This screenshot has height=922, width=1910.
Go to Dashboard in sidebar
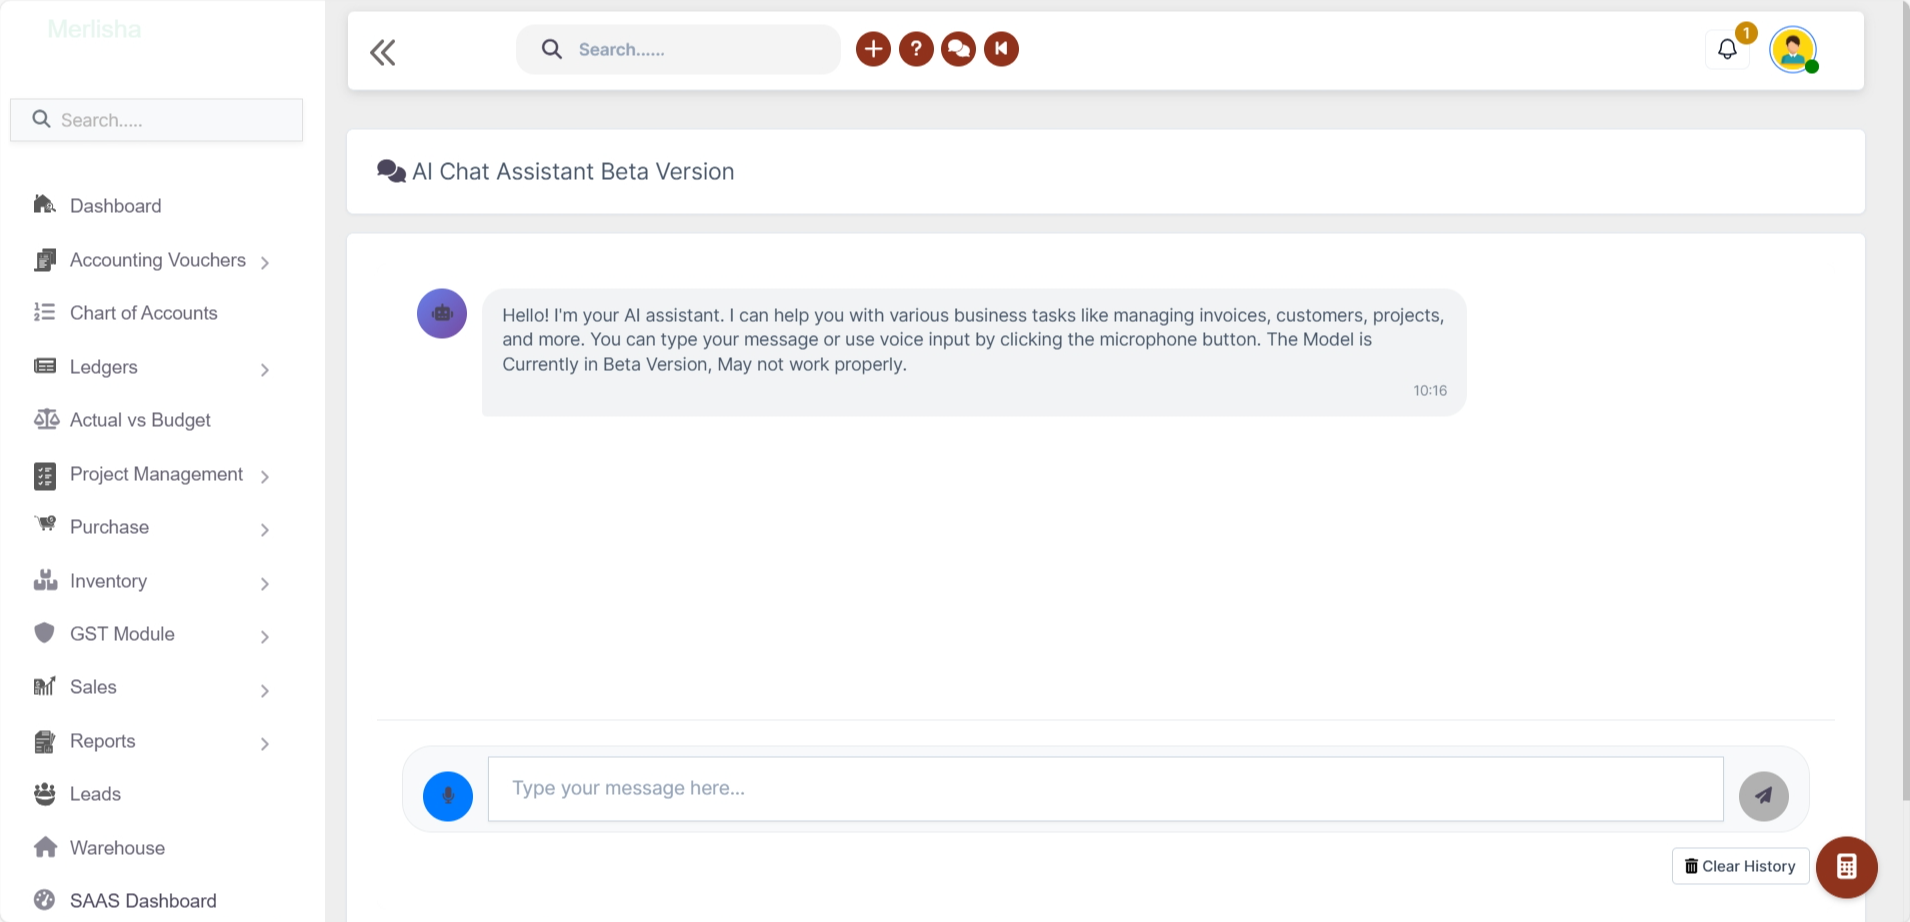click(x=115, y=206)
